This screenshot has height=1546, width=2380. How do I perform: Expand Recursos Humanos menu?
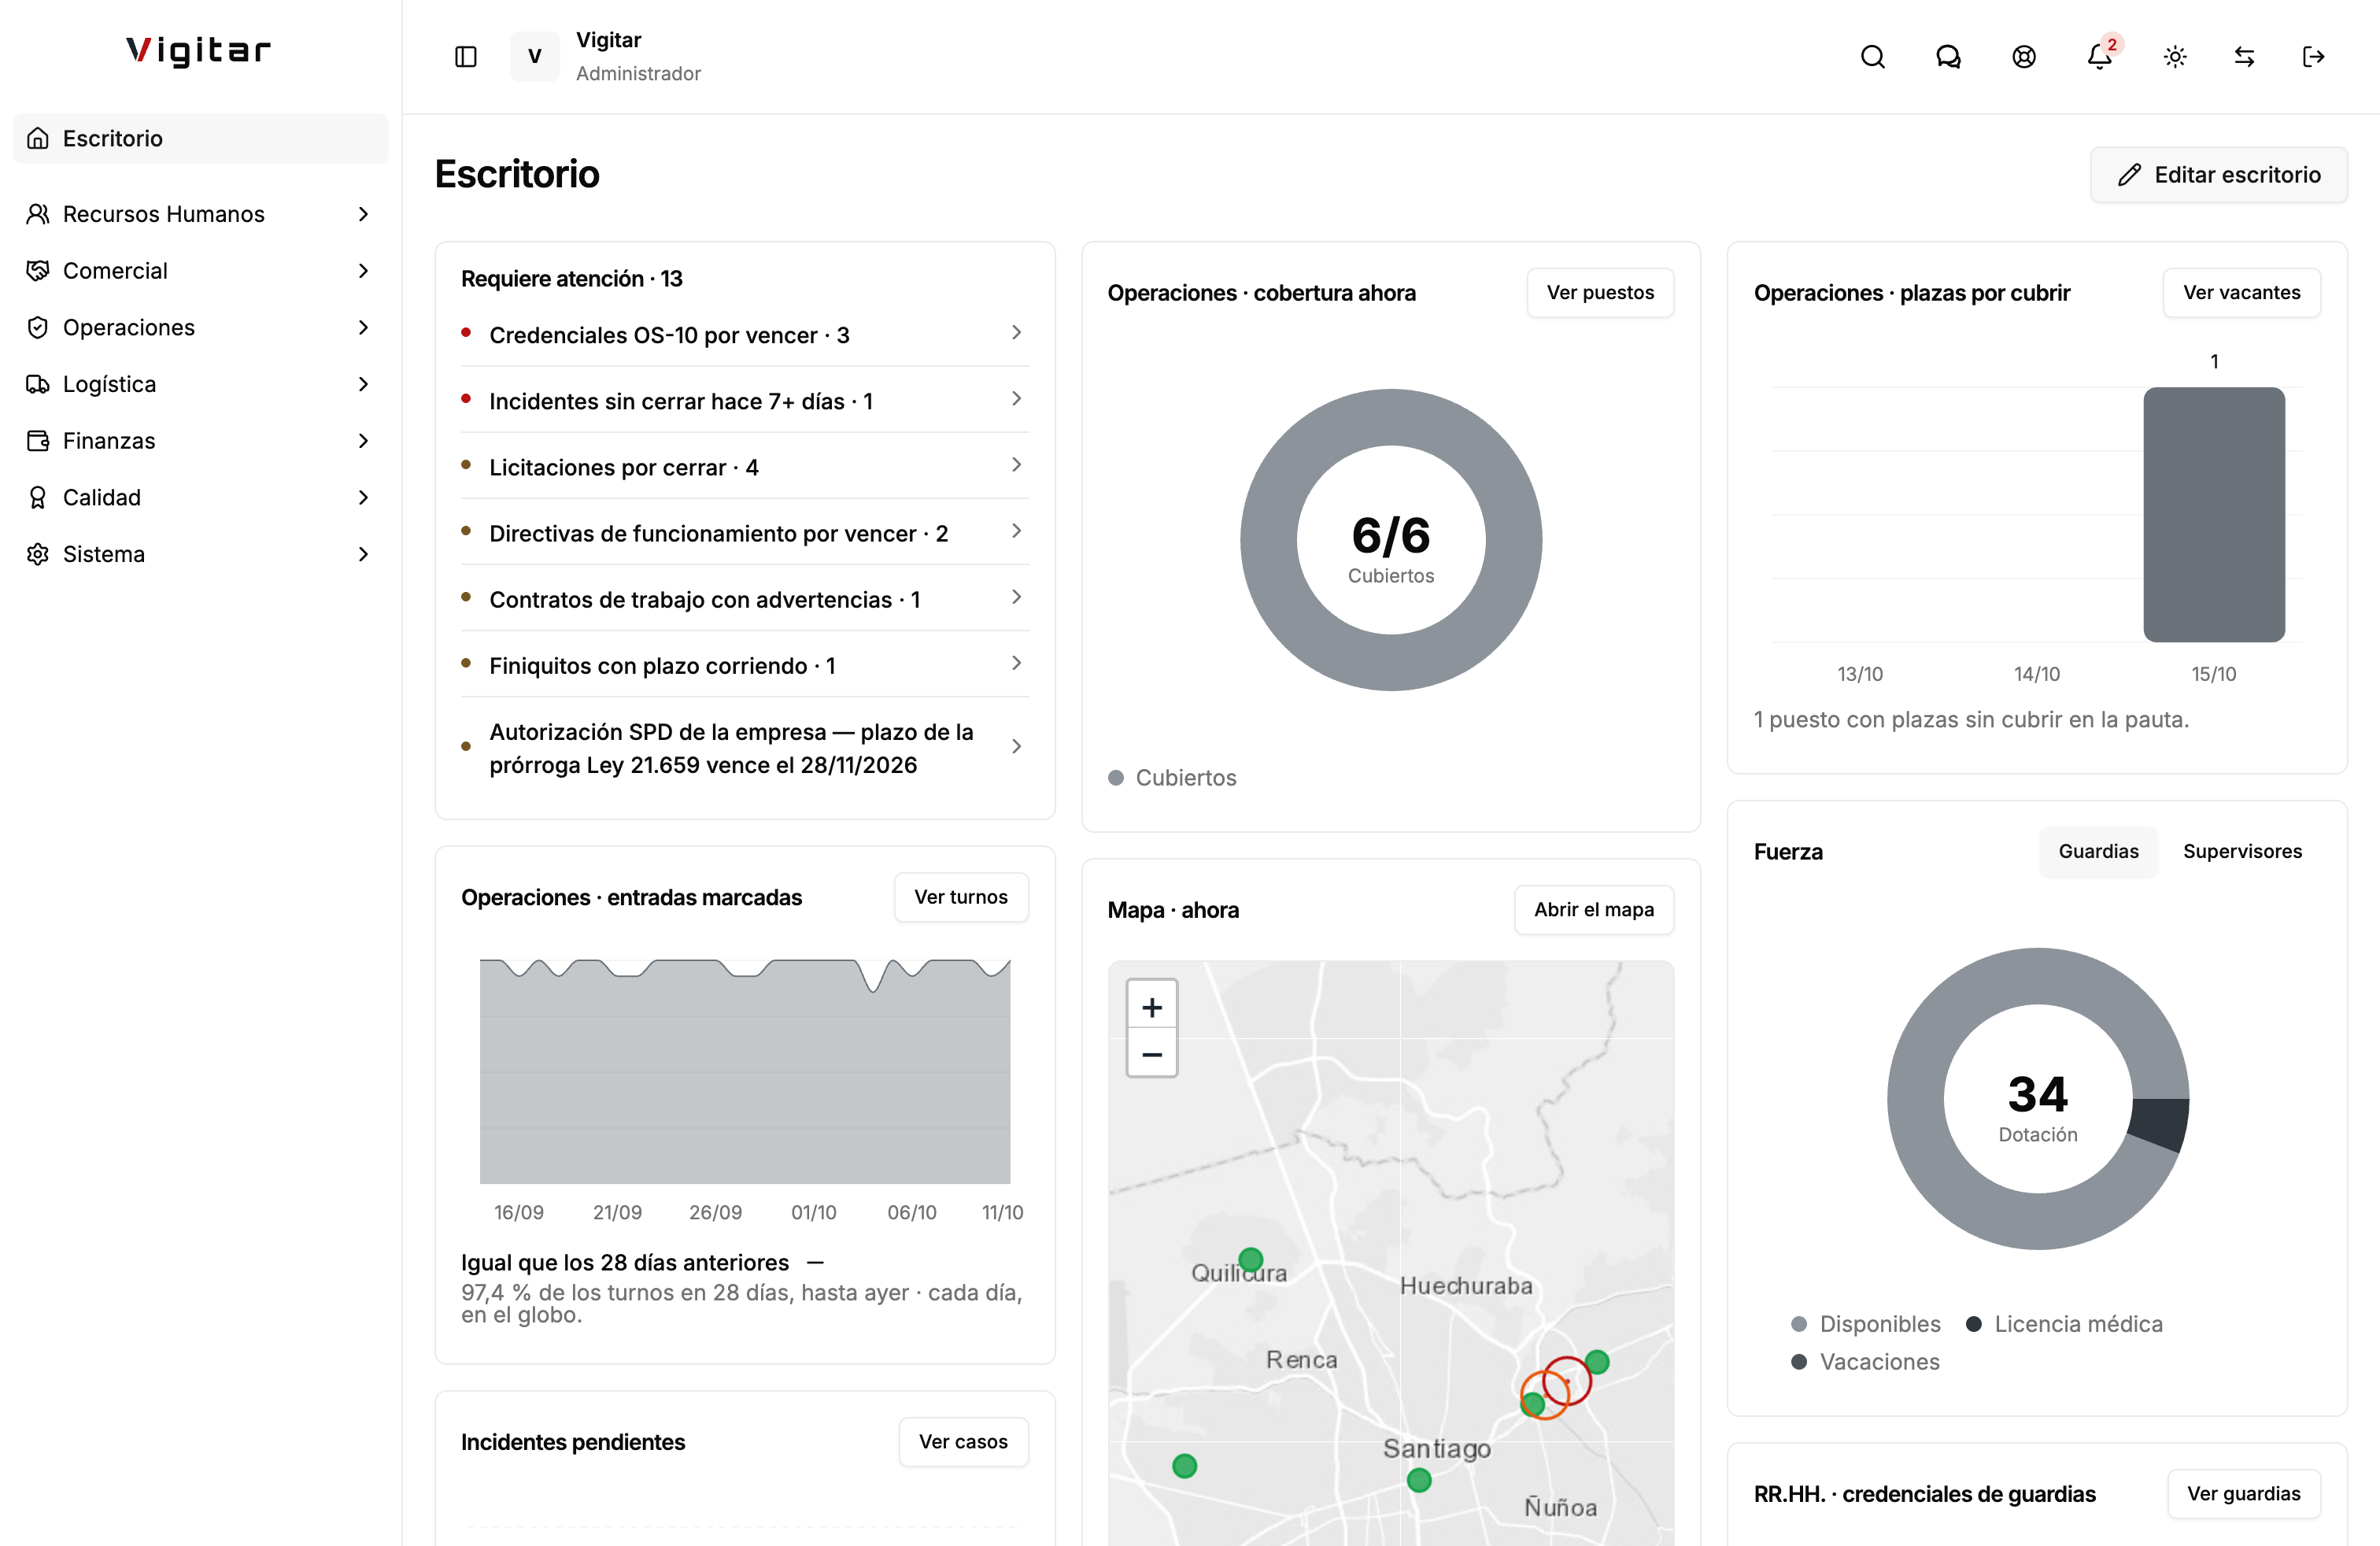coord(200,214)
